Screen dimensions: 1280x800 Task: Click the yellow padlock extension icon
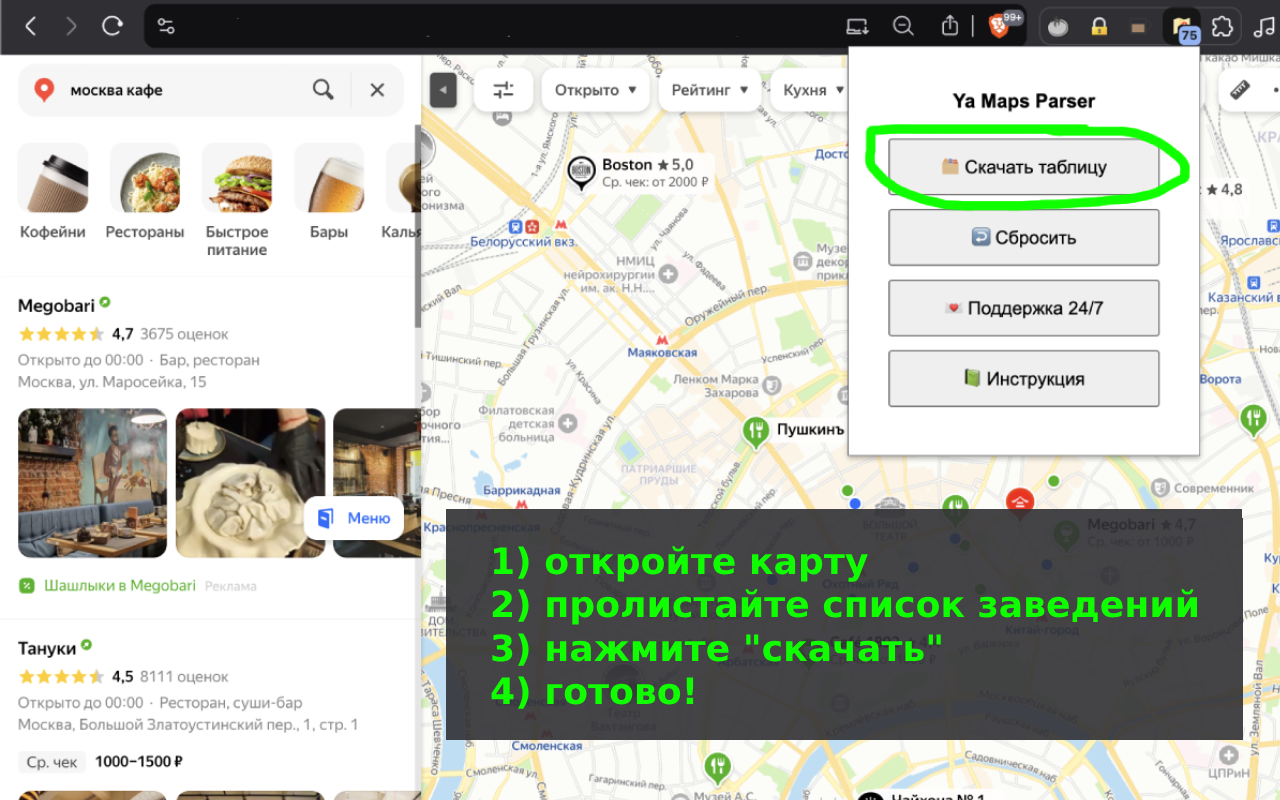pyautogui.click(x=1099, y=27)
